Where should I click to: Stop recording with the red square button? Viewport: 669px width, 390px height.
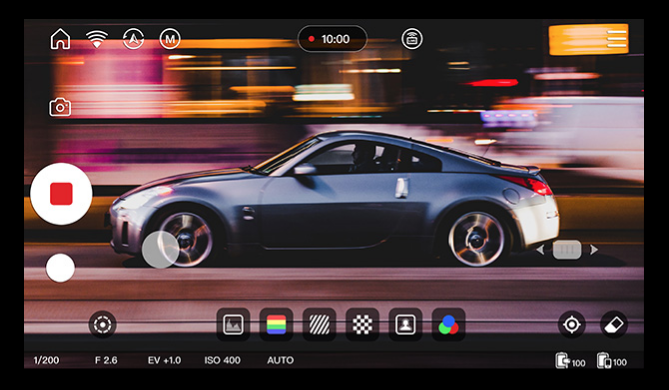point(61,194)
